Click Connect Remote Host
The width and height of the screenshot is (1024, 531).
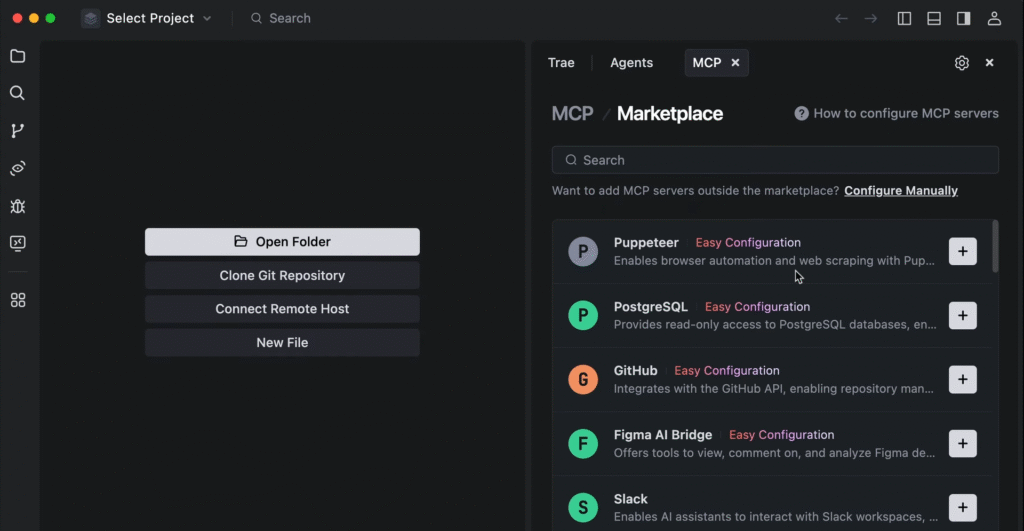(282, 309)
